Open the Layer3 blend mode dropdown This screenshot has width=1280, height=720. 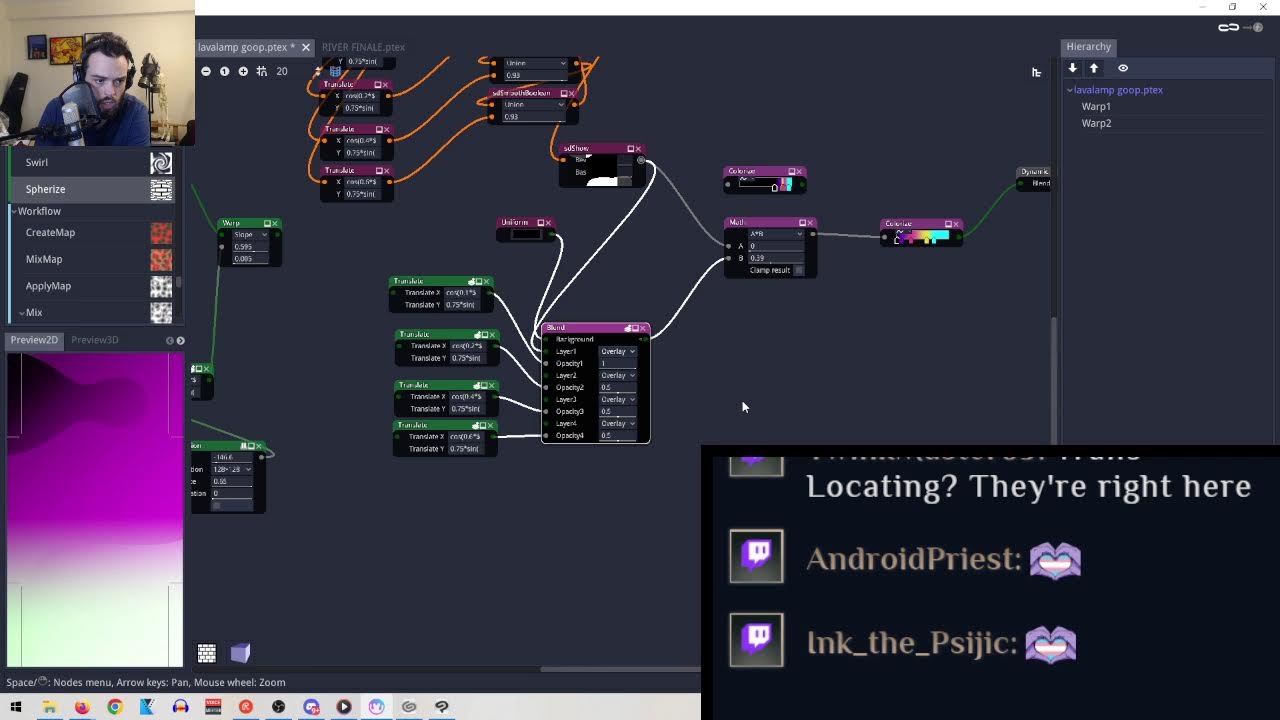[x=618, y=399]
